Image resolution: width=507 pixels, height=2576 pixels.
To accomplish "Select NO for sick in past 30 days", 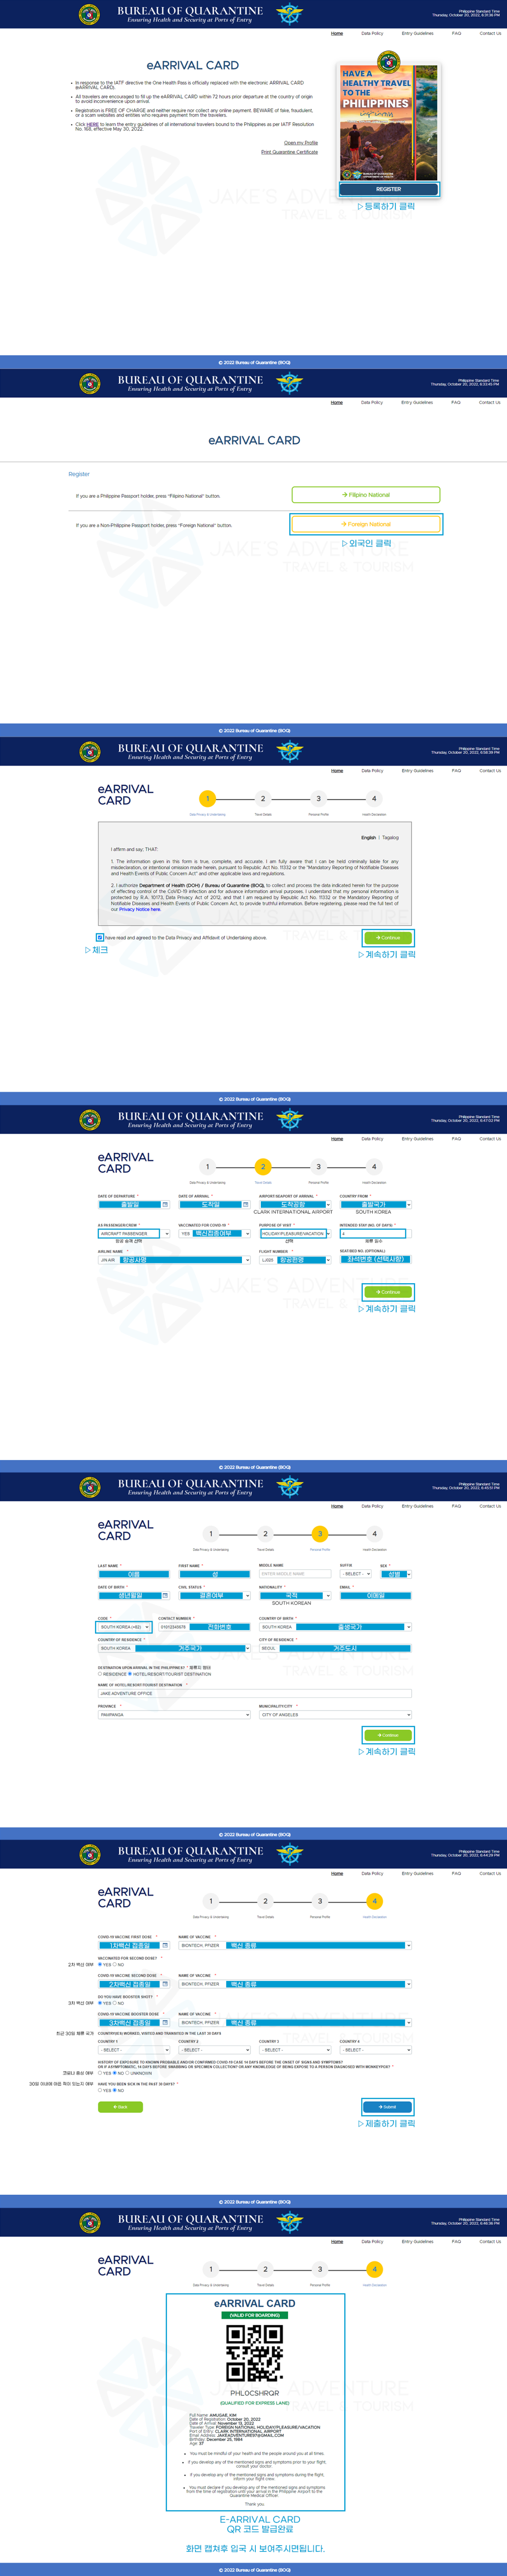I will pyautogui.click(x=115, y=2090).
